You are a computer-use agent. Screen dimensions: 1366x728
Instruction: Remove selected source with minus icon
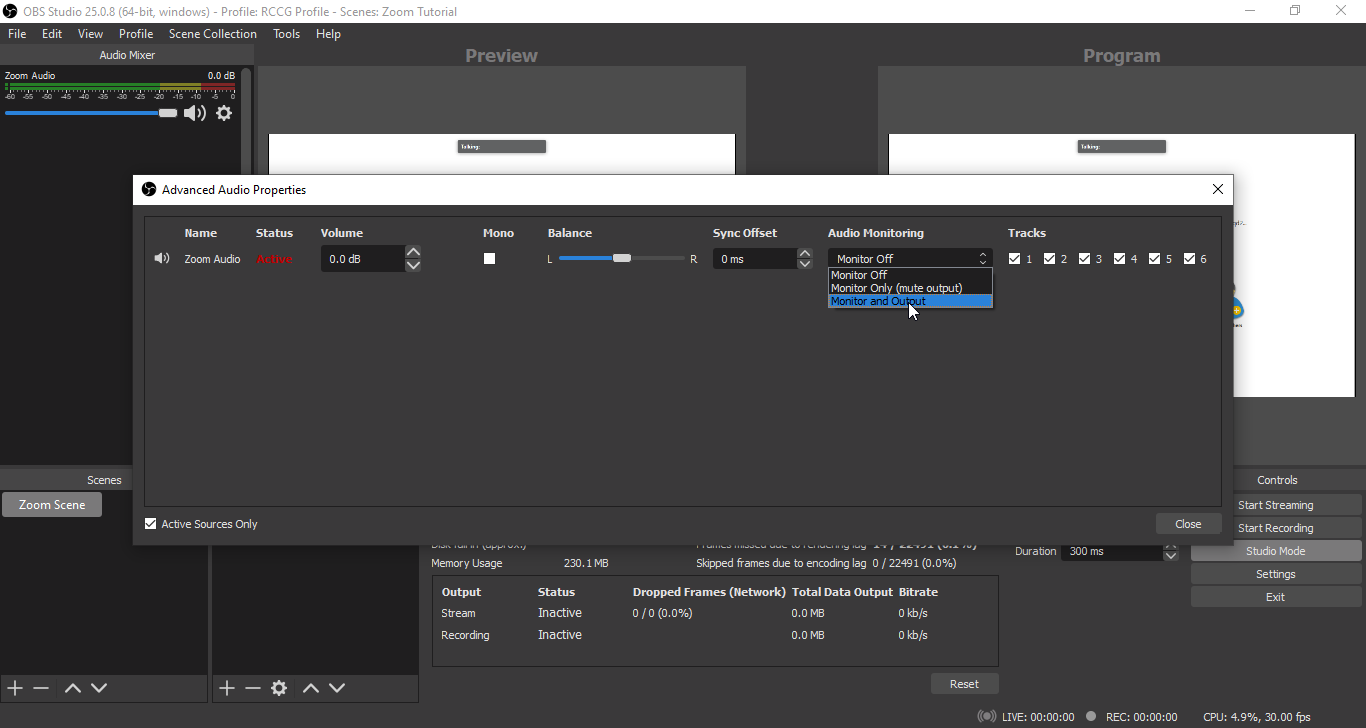coord(253,688)
